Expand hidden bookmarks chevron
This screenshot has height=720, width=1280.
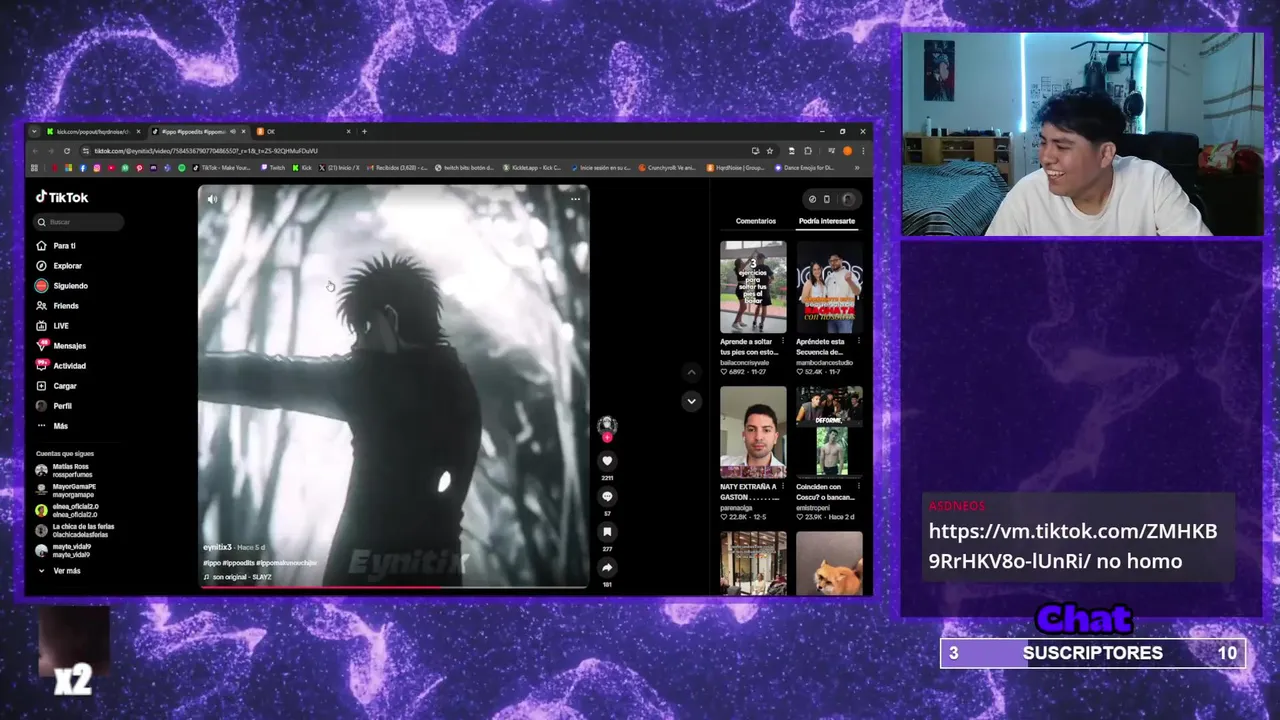(858, 167)
